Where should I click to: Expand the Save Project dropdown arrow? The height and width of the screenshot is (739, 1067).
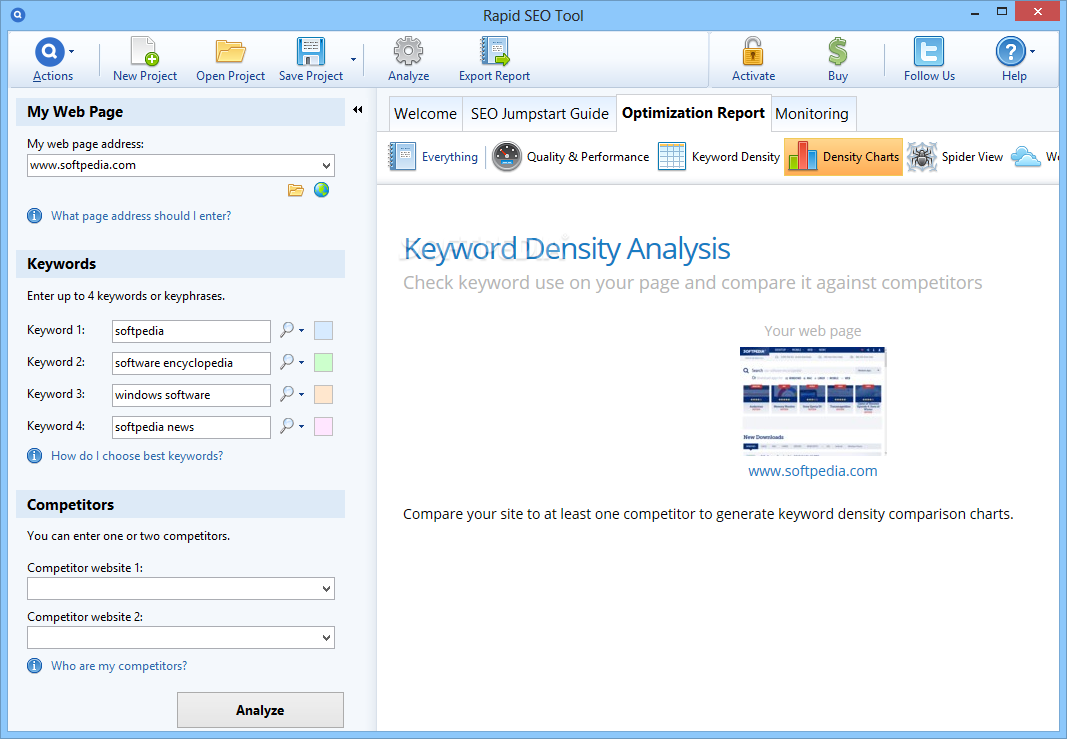coord(353,59)
